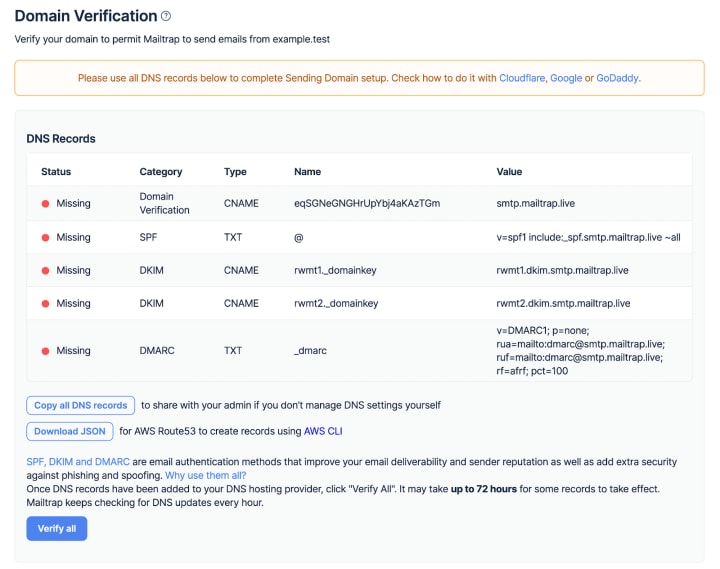This screenshot has width=720, height=569.
Task: Select the name rwmt1._domainkey
Action: tap(335, 270)
